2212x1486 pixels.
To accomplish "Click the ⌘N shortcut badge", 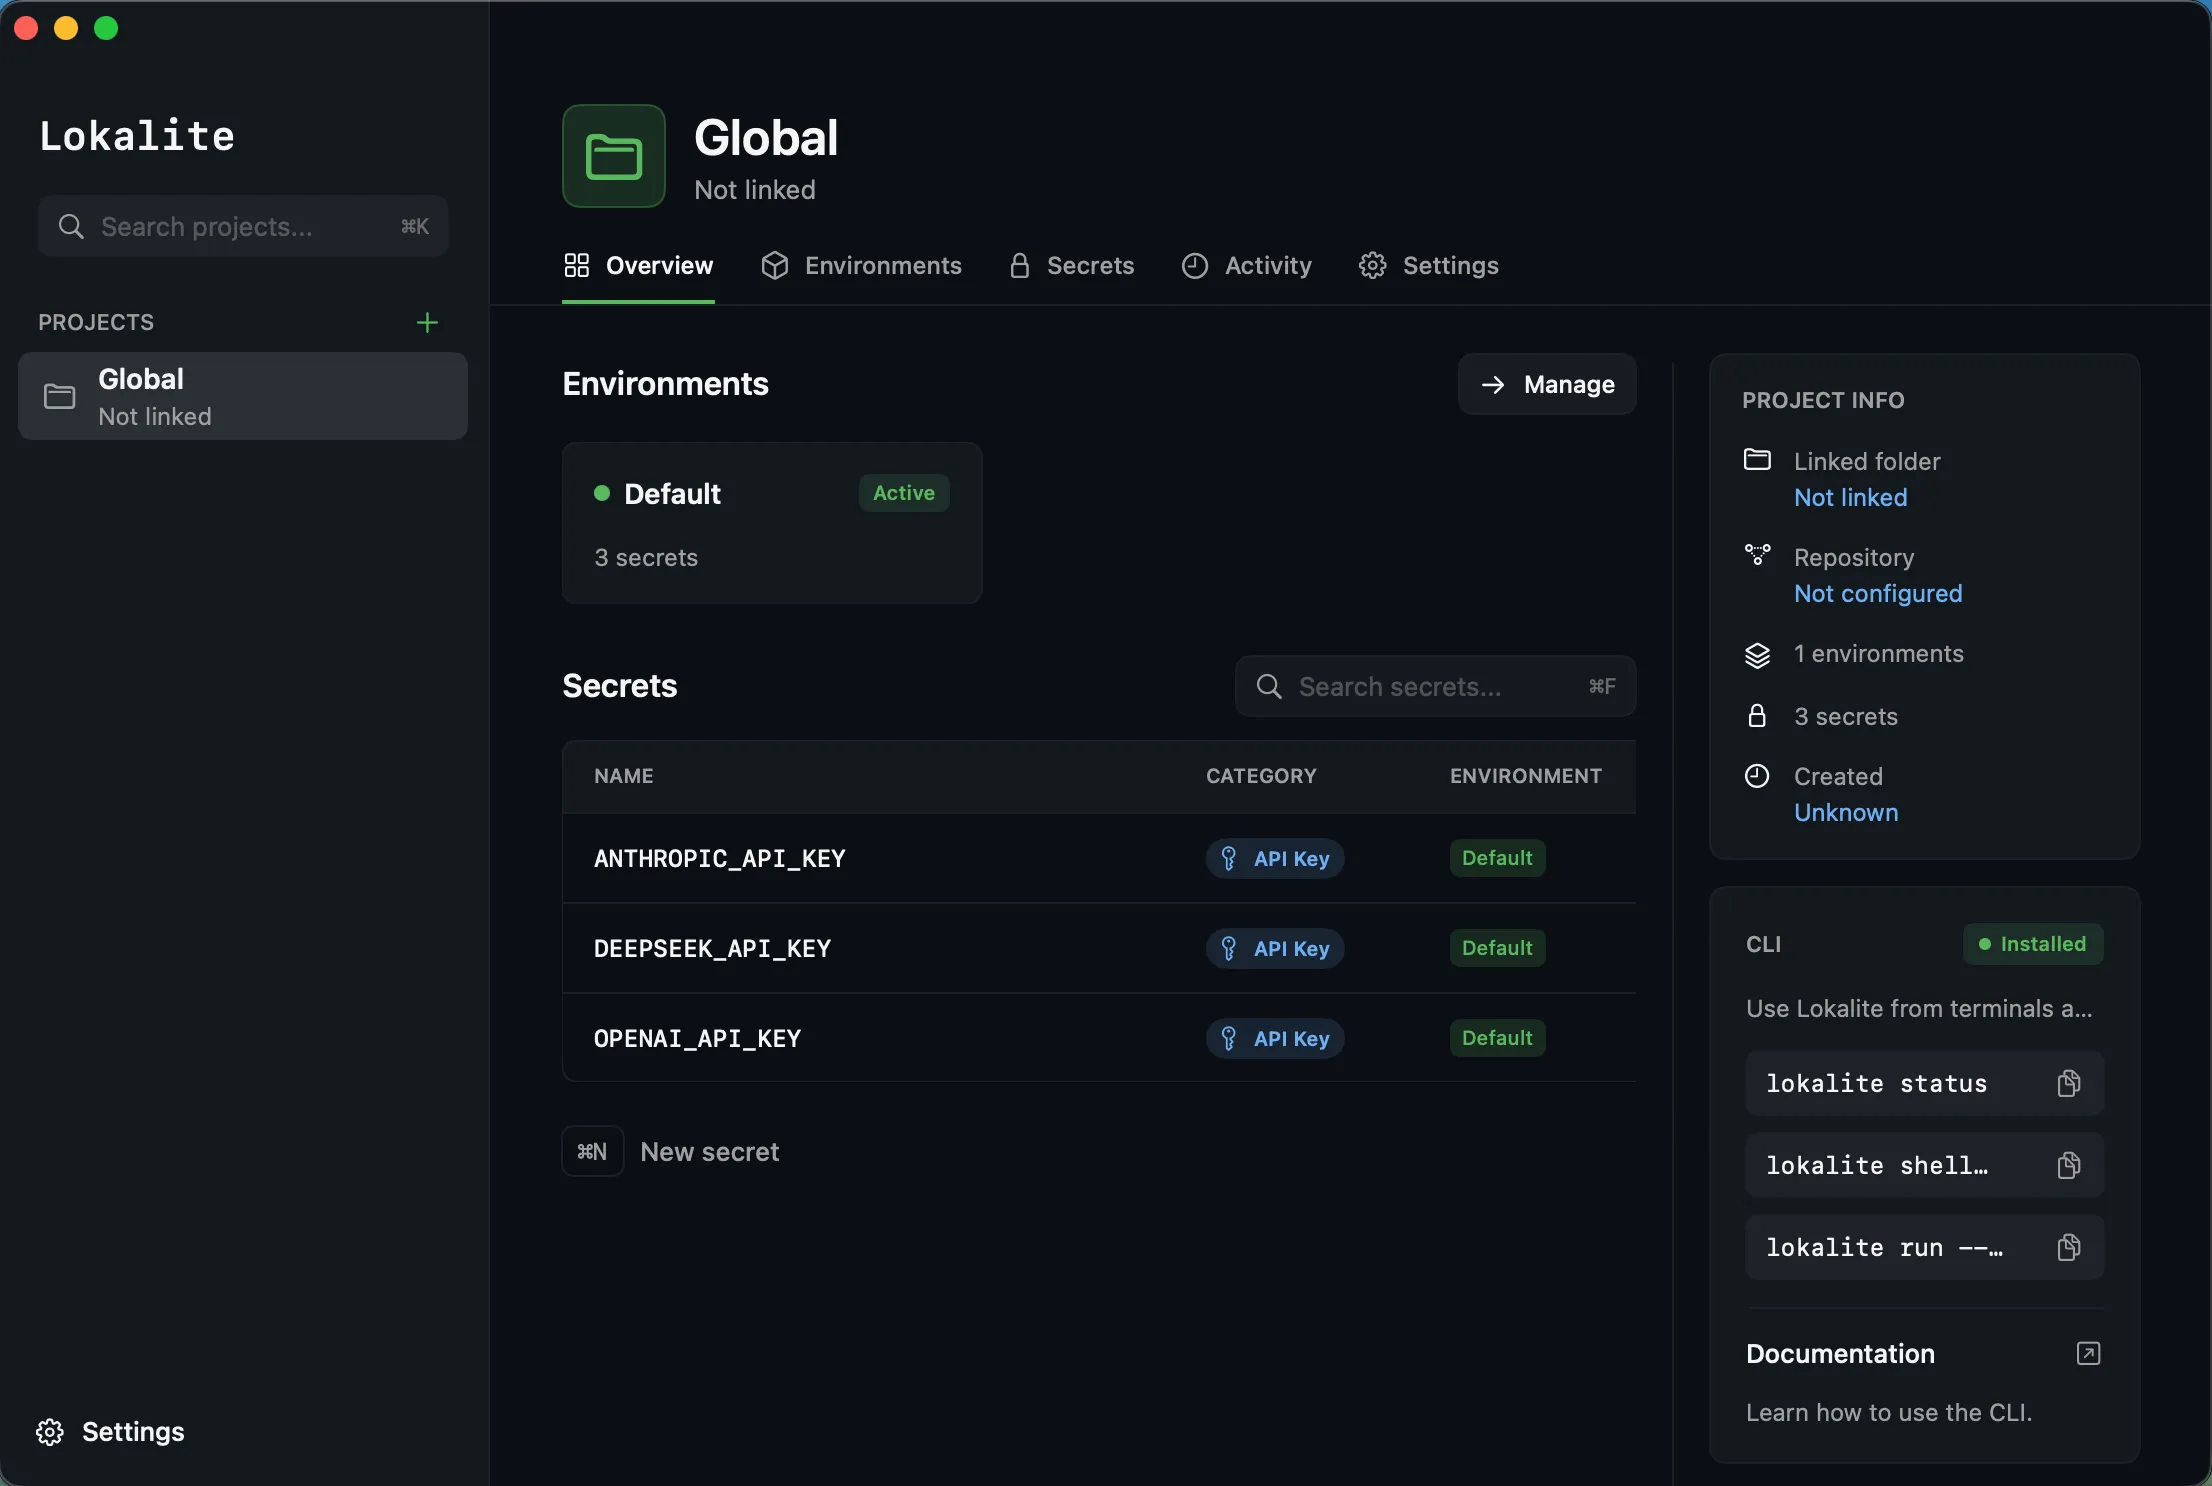I will click(x=593, y=1152).
